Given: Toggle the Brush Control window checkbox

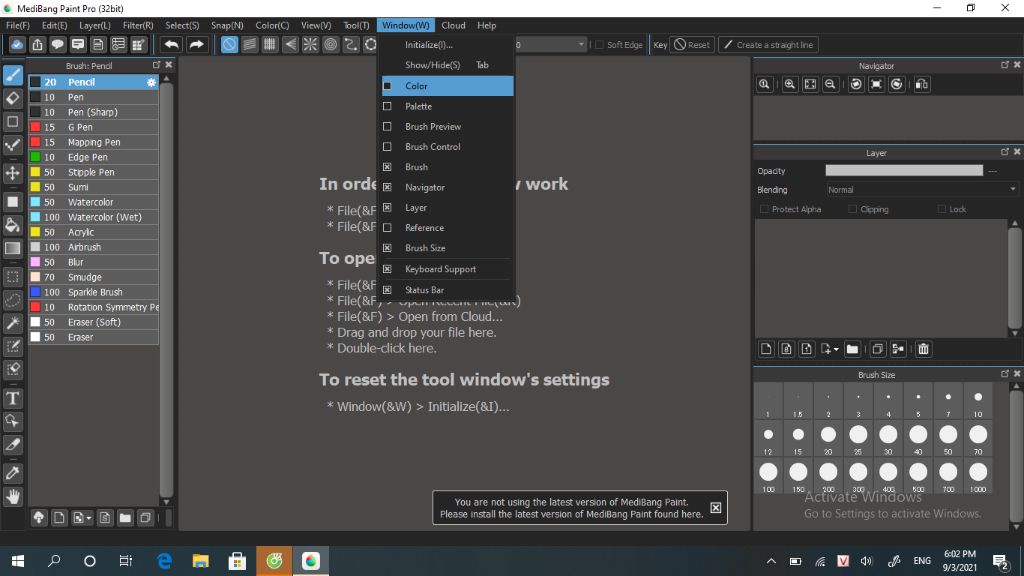Looking at the screenshot, I should (x=387, y=146).
